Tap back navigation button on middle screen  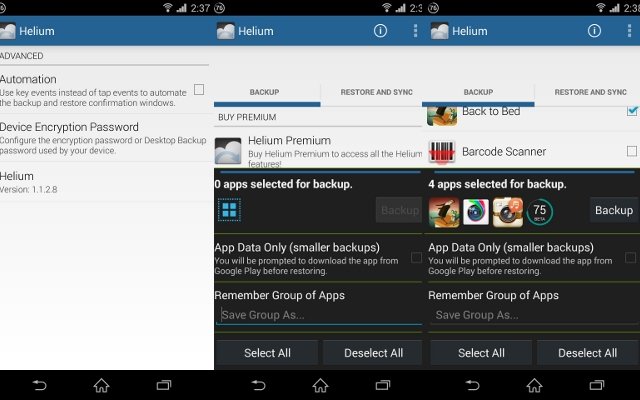pos(258,385)
